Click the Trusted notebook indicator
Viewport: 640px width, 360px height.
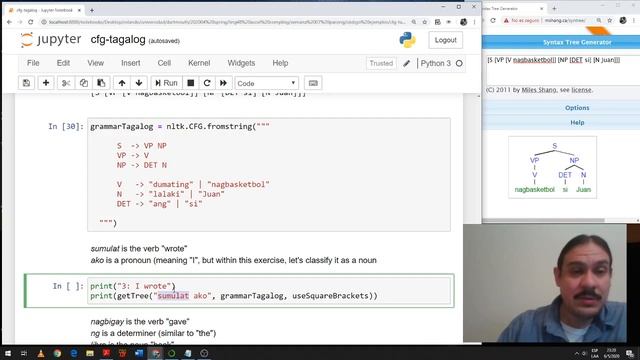point(381,63)
